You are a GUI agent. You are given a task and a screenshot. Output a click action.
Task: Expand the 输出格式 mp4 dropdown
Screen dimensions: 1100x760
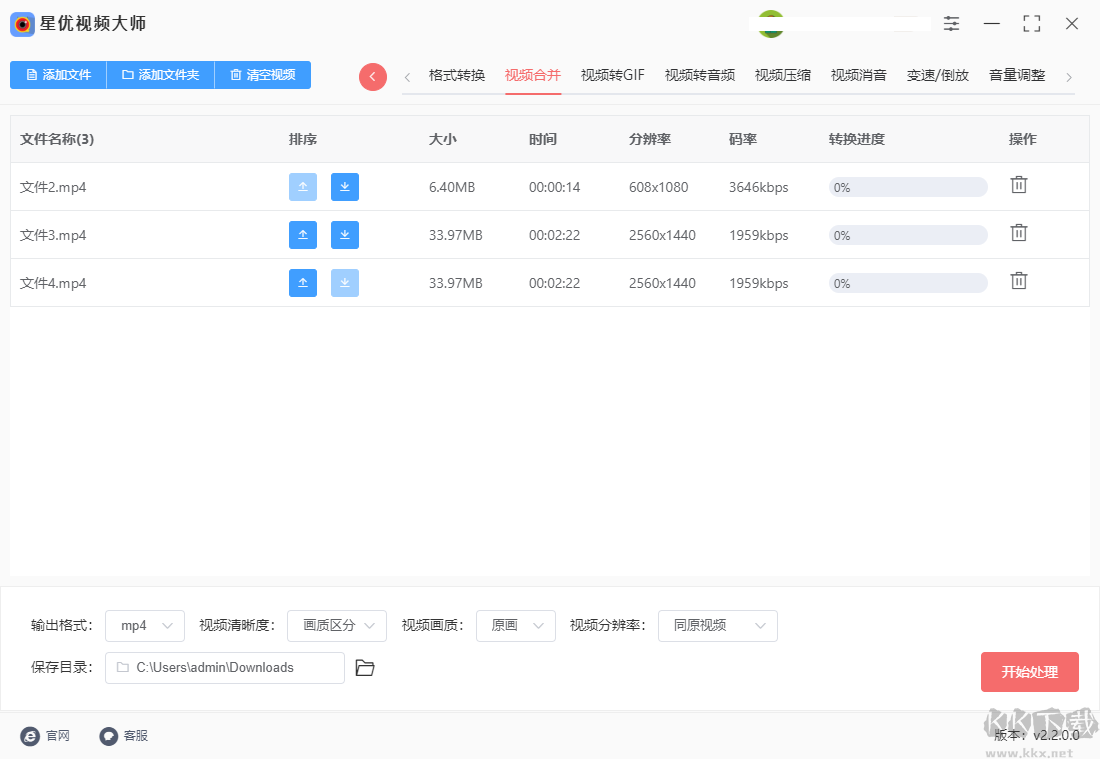pyautogui.click(x=145, y=626)
